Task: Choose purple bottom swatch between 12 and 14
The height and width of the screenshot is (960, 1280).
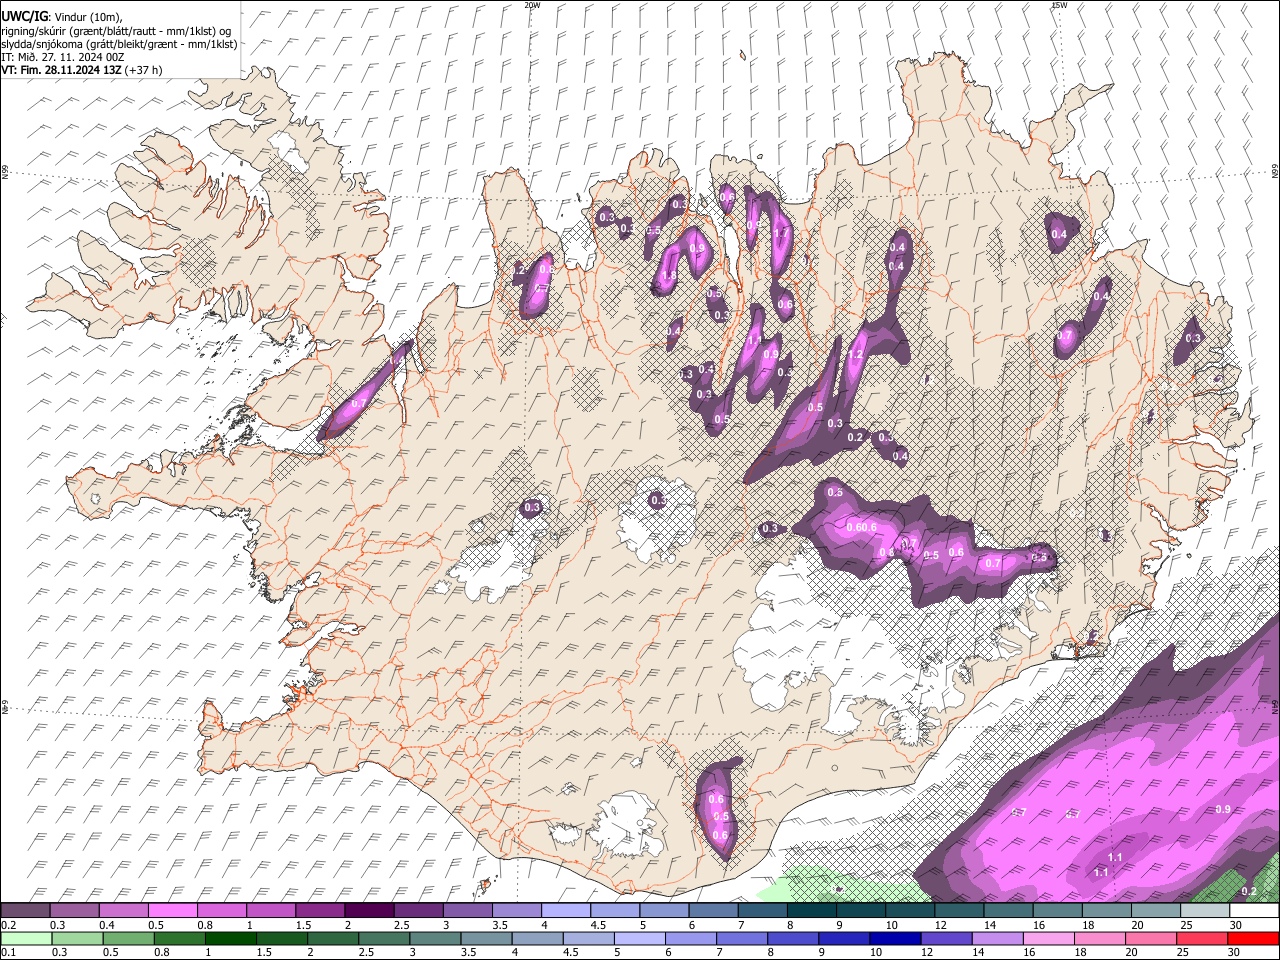Action: [947, 938]
